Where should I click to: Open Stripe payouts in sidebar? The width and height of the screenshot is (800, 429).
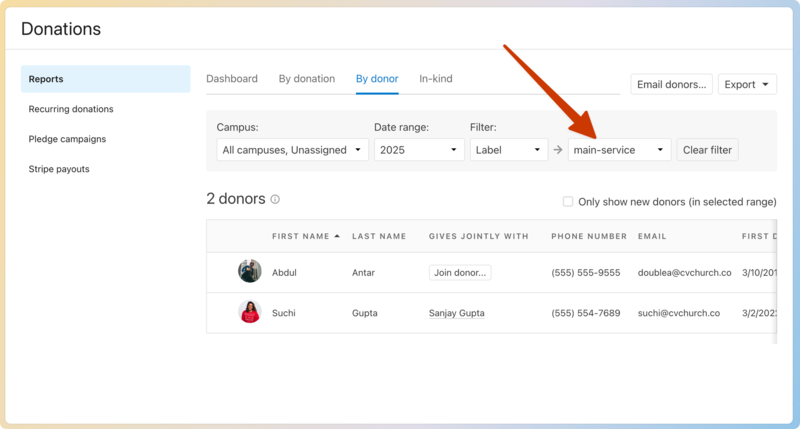(59, 169)
